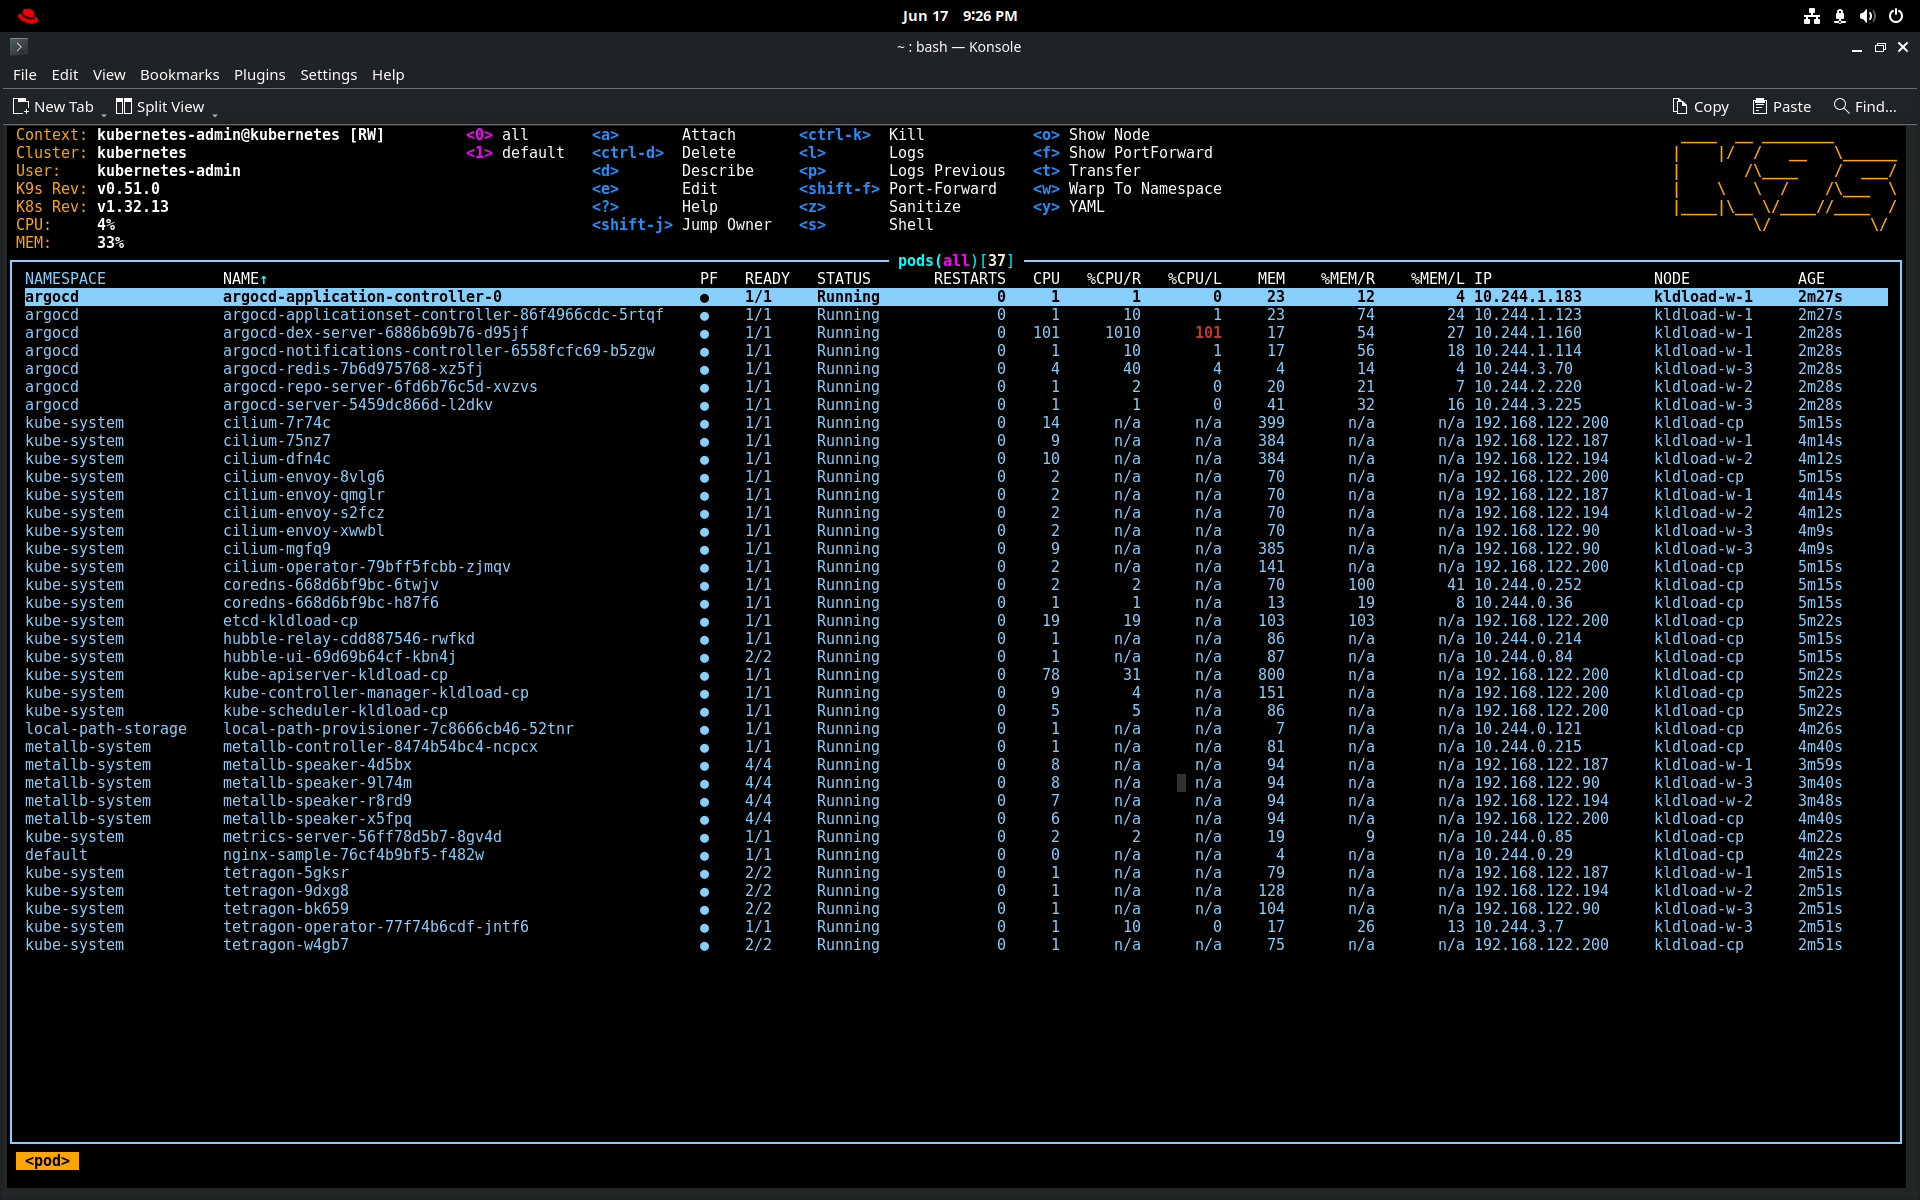Click the AGE column header
Screen dimensions: 1920x1200
click(1811, 279)
